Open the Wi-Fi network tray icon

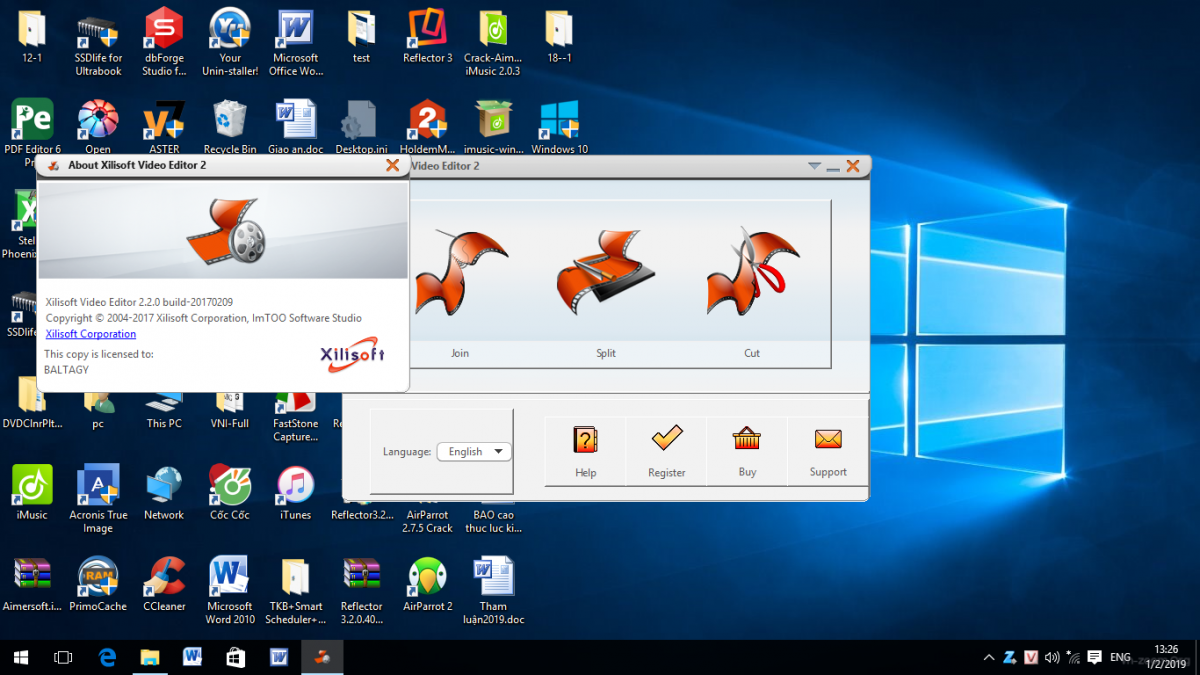tap(1073, 657)
